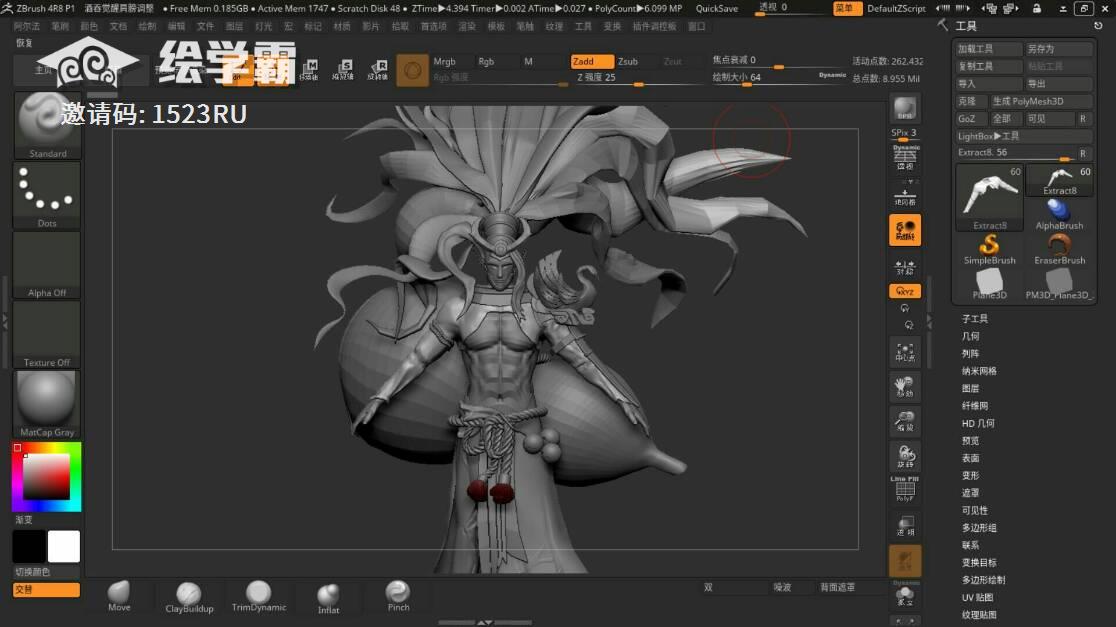
Task: Click the scale mode S icon
Action: tap(343, 69)
